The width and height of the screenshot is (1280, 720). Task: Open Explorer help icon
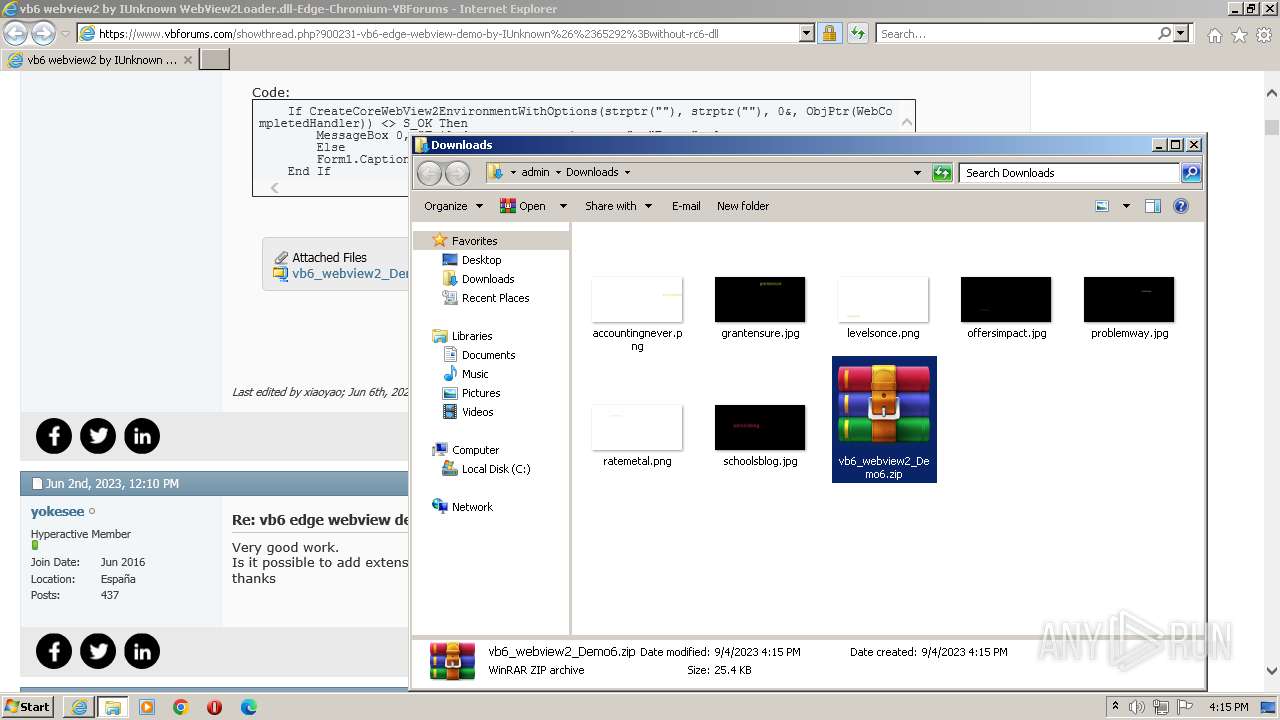(x=1180, y=206)
